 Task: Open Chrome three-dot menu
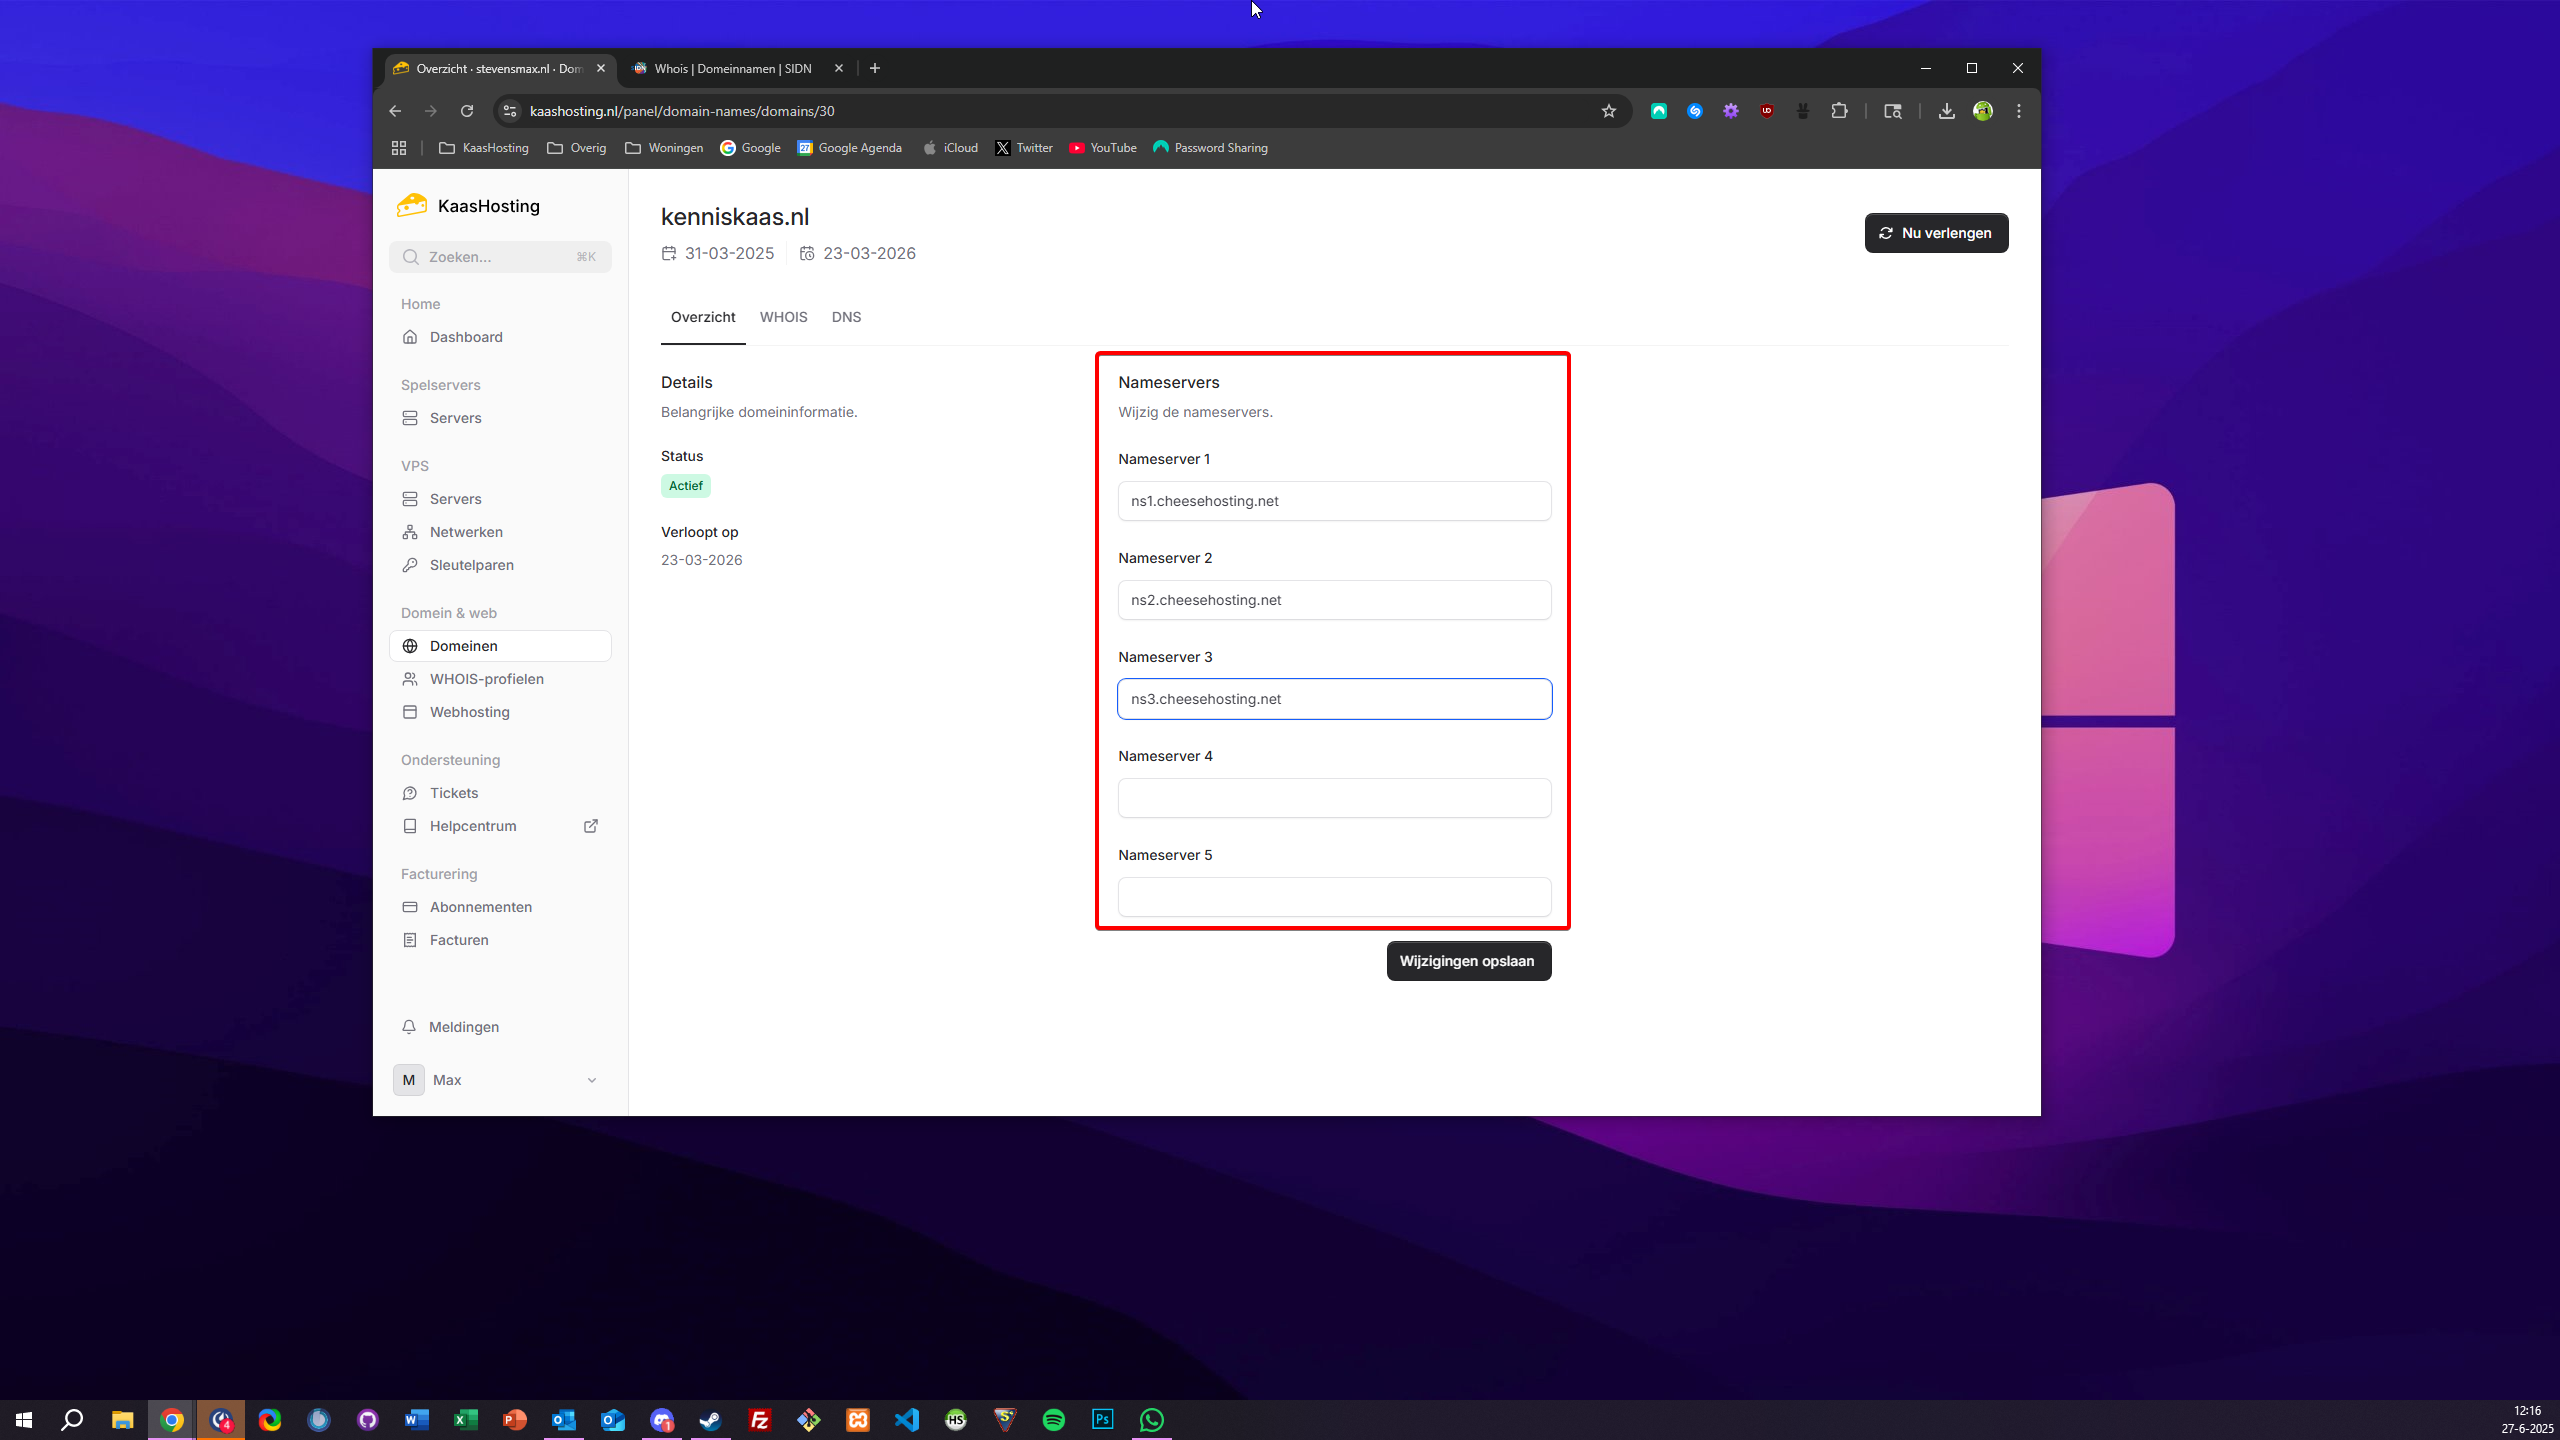tap(2019, 111)
